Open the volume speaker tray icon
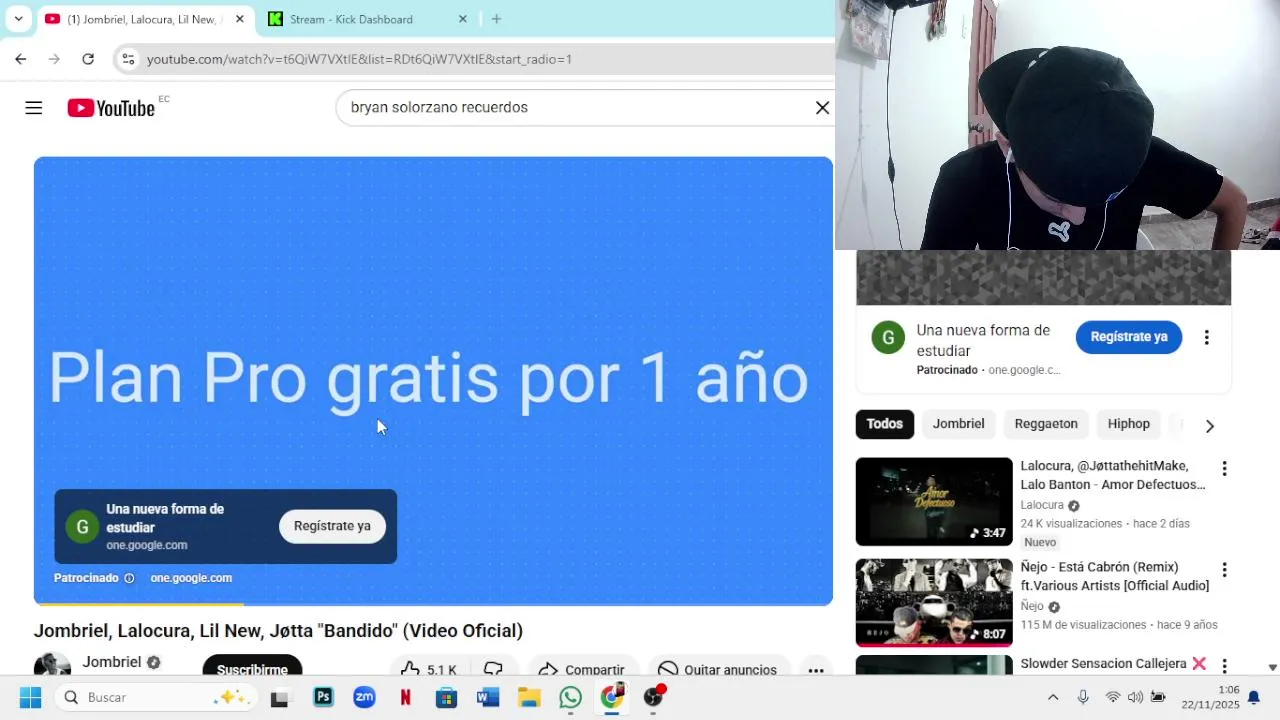The height and width of the screenshot is (720, 1280). tap(1135, 697)
